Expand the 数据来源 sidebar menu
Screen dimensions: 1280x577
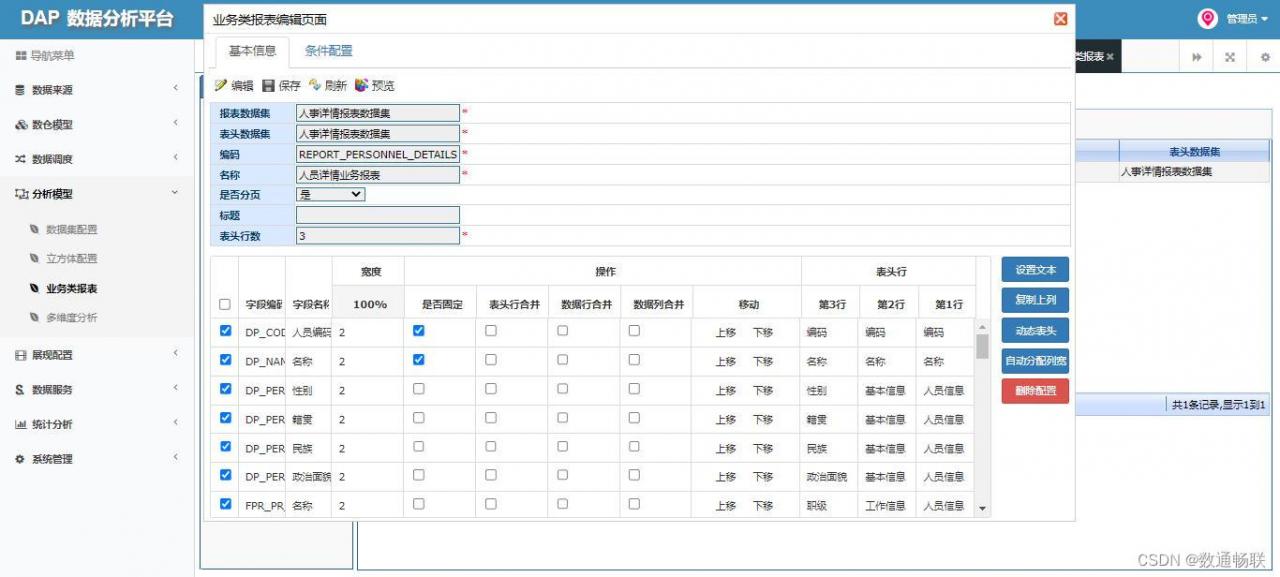coord(175,89)
